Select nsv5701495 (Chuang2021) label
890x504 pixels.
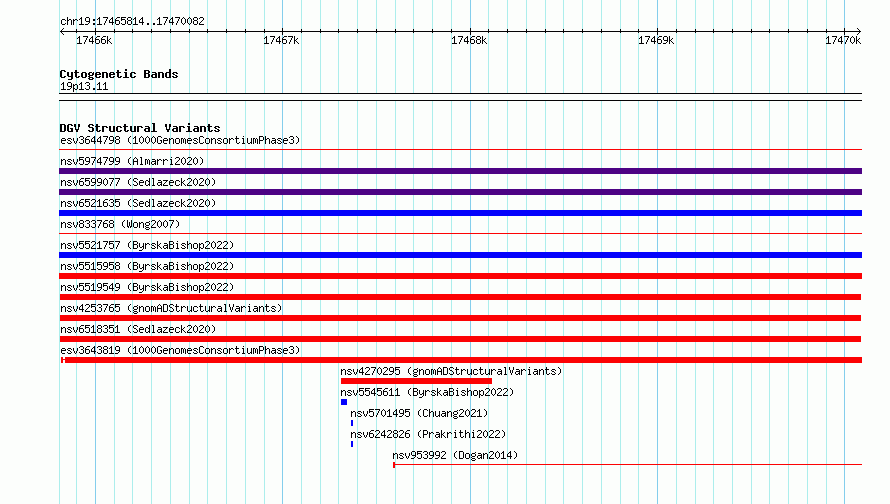point(419,413)
